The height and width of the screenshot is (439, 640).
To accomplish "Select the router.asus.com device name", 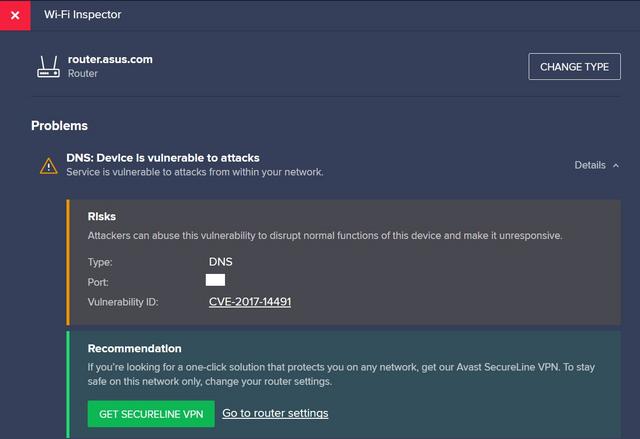I will point(110,60).
